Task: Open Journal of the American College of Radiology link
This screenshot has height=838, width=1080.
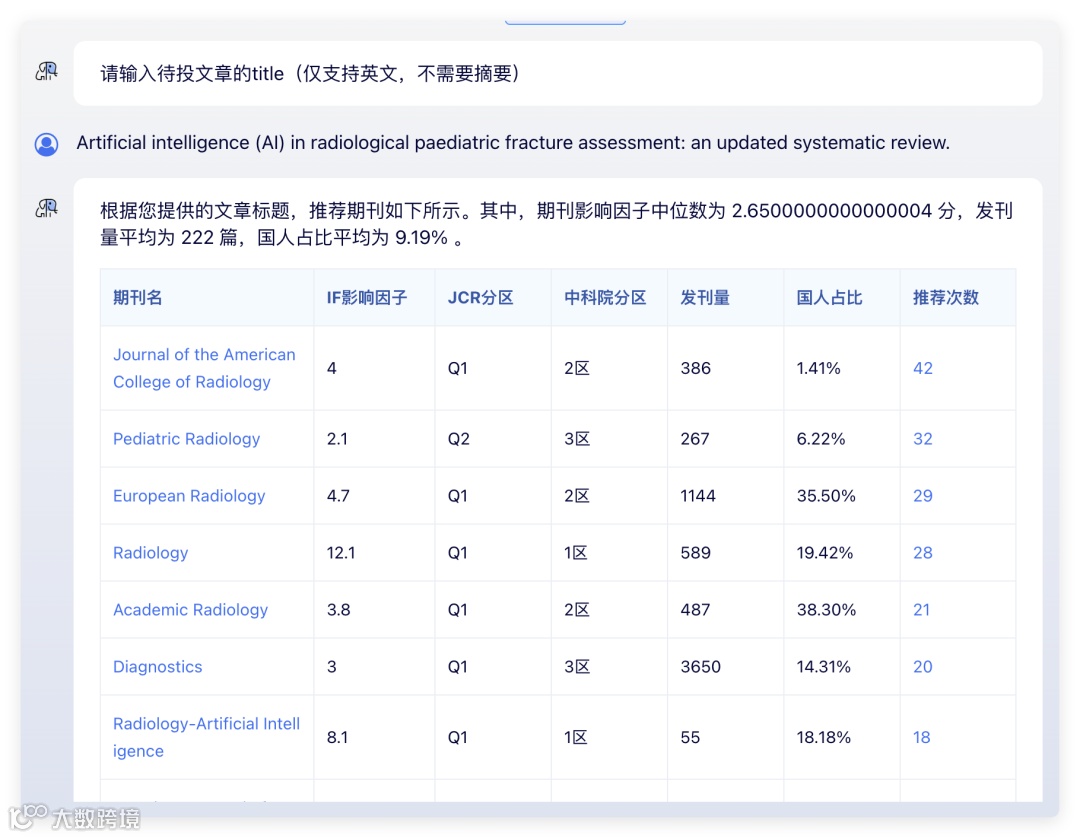Action: point(204,368)
